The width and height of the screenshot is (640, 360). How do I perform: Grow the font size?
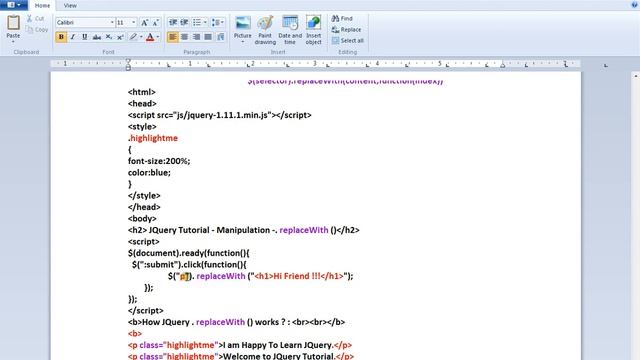144,23
